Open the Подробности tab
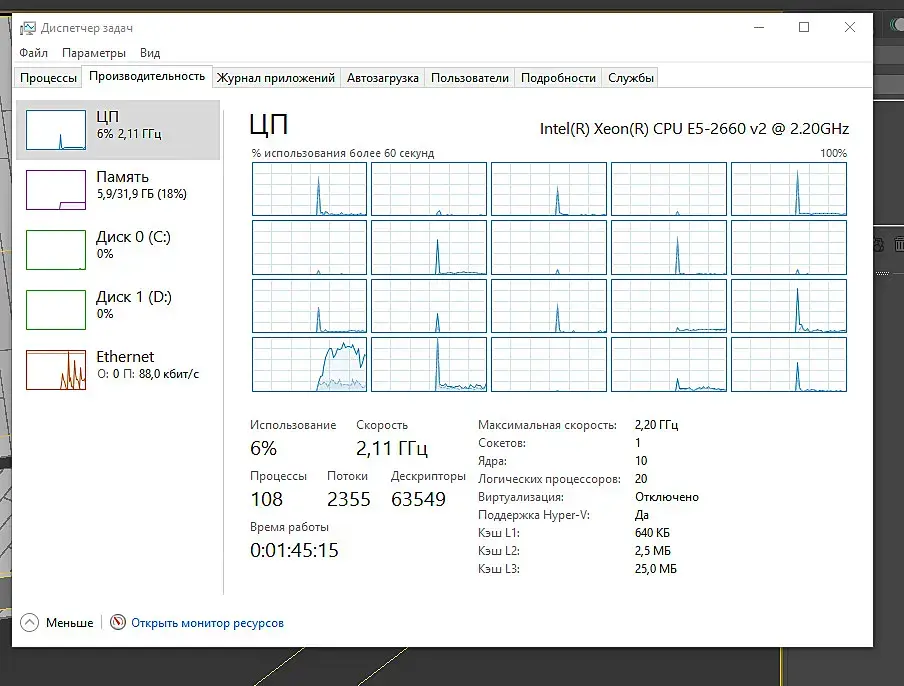This screenshot has height=686, width=904. click(x=558, y=78)
